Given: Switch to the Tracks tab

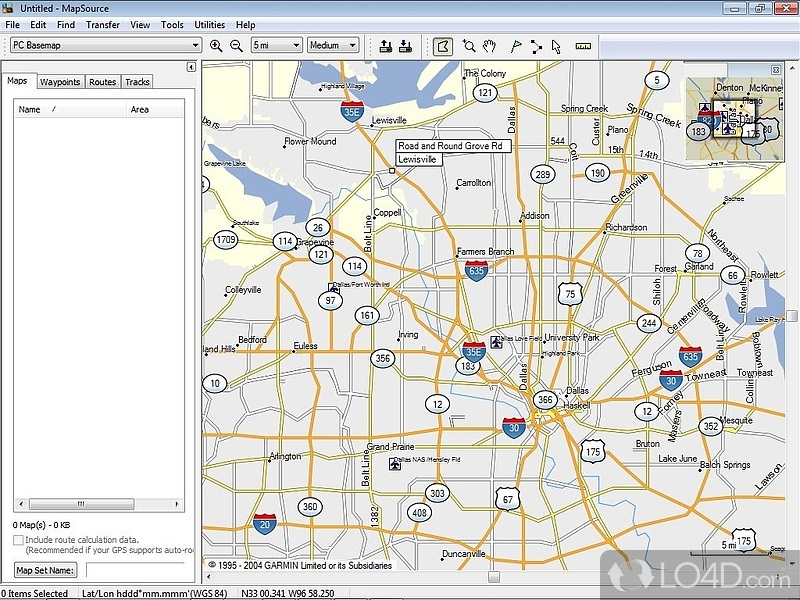Looking at the screenshot, I should 137,82.
